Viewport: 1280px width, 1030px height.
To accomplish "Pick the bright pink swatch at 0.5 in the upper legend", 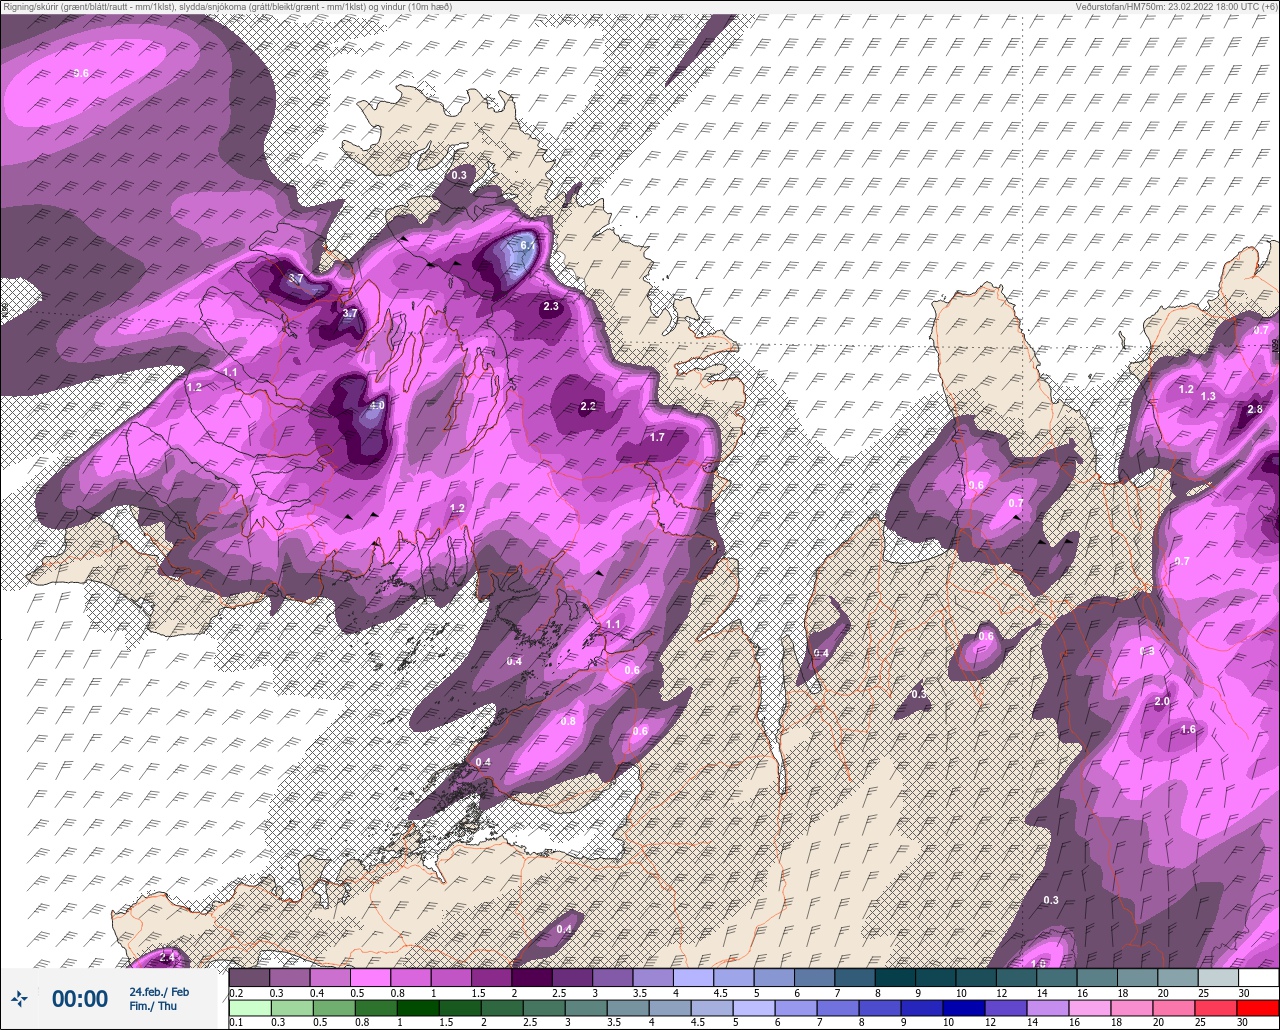I will pos(370,977).
